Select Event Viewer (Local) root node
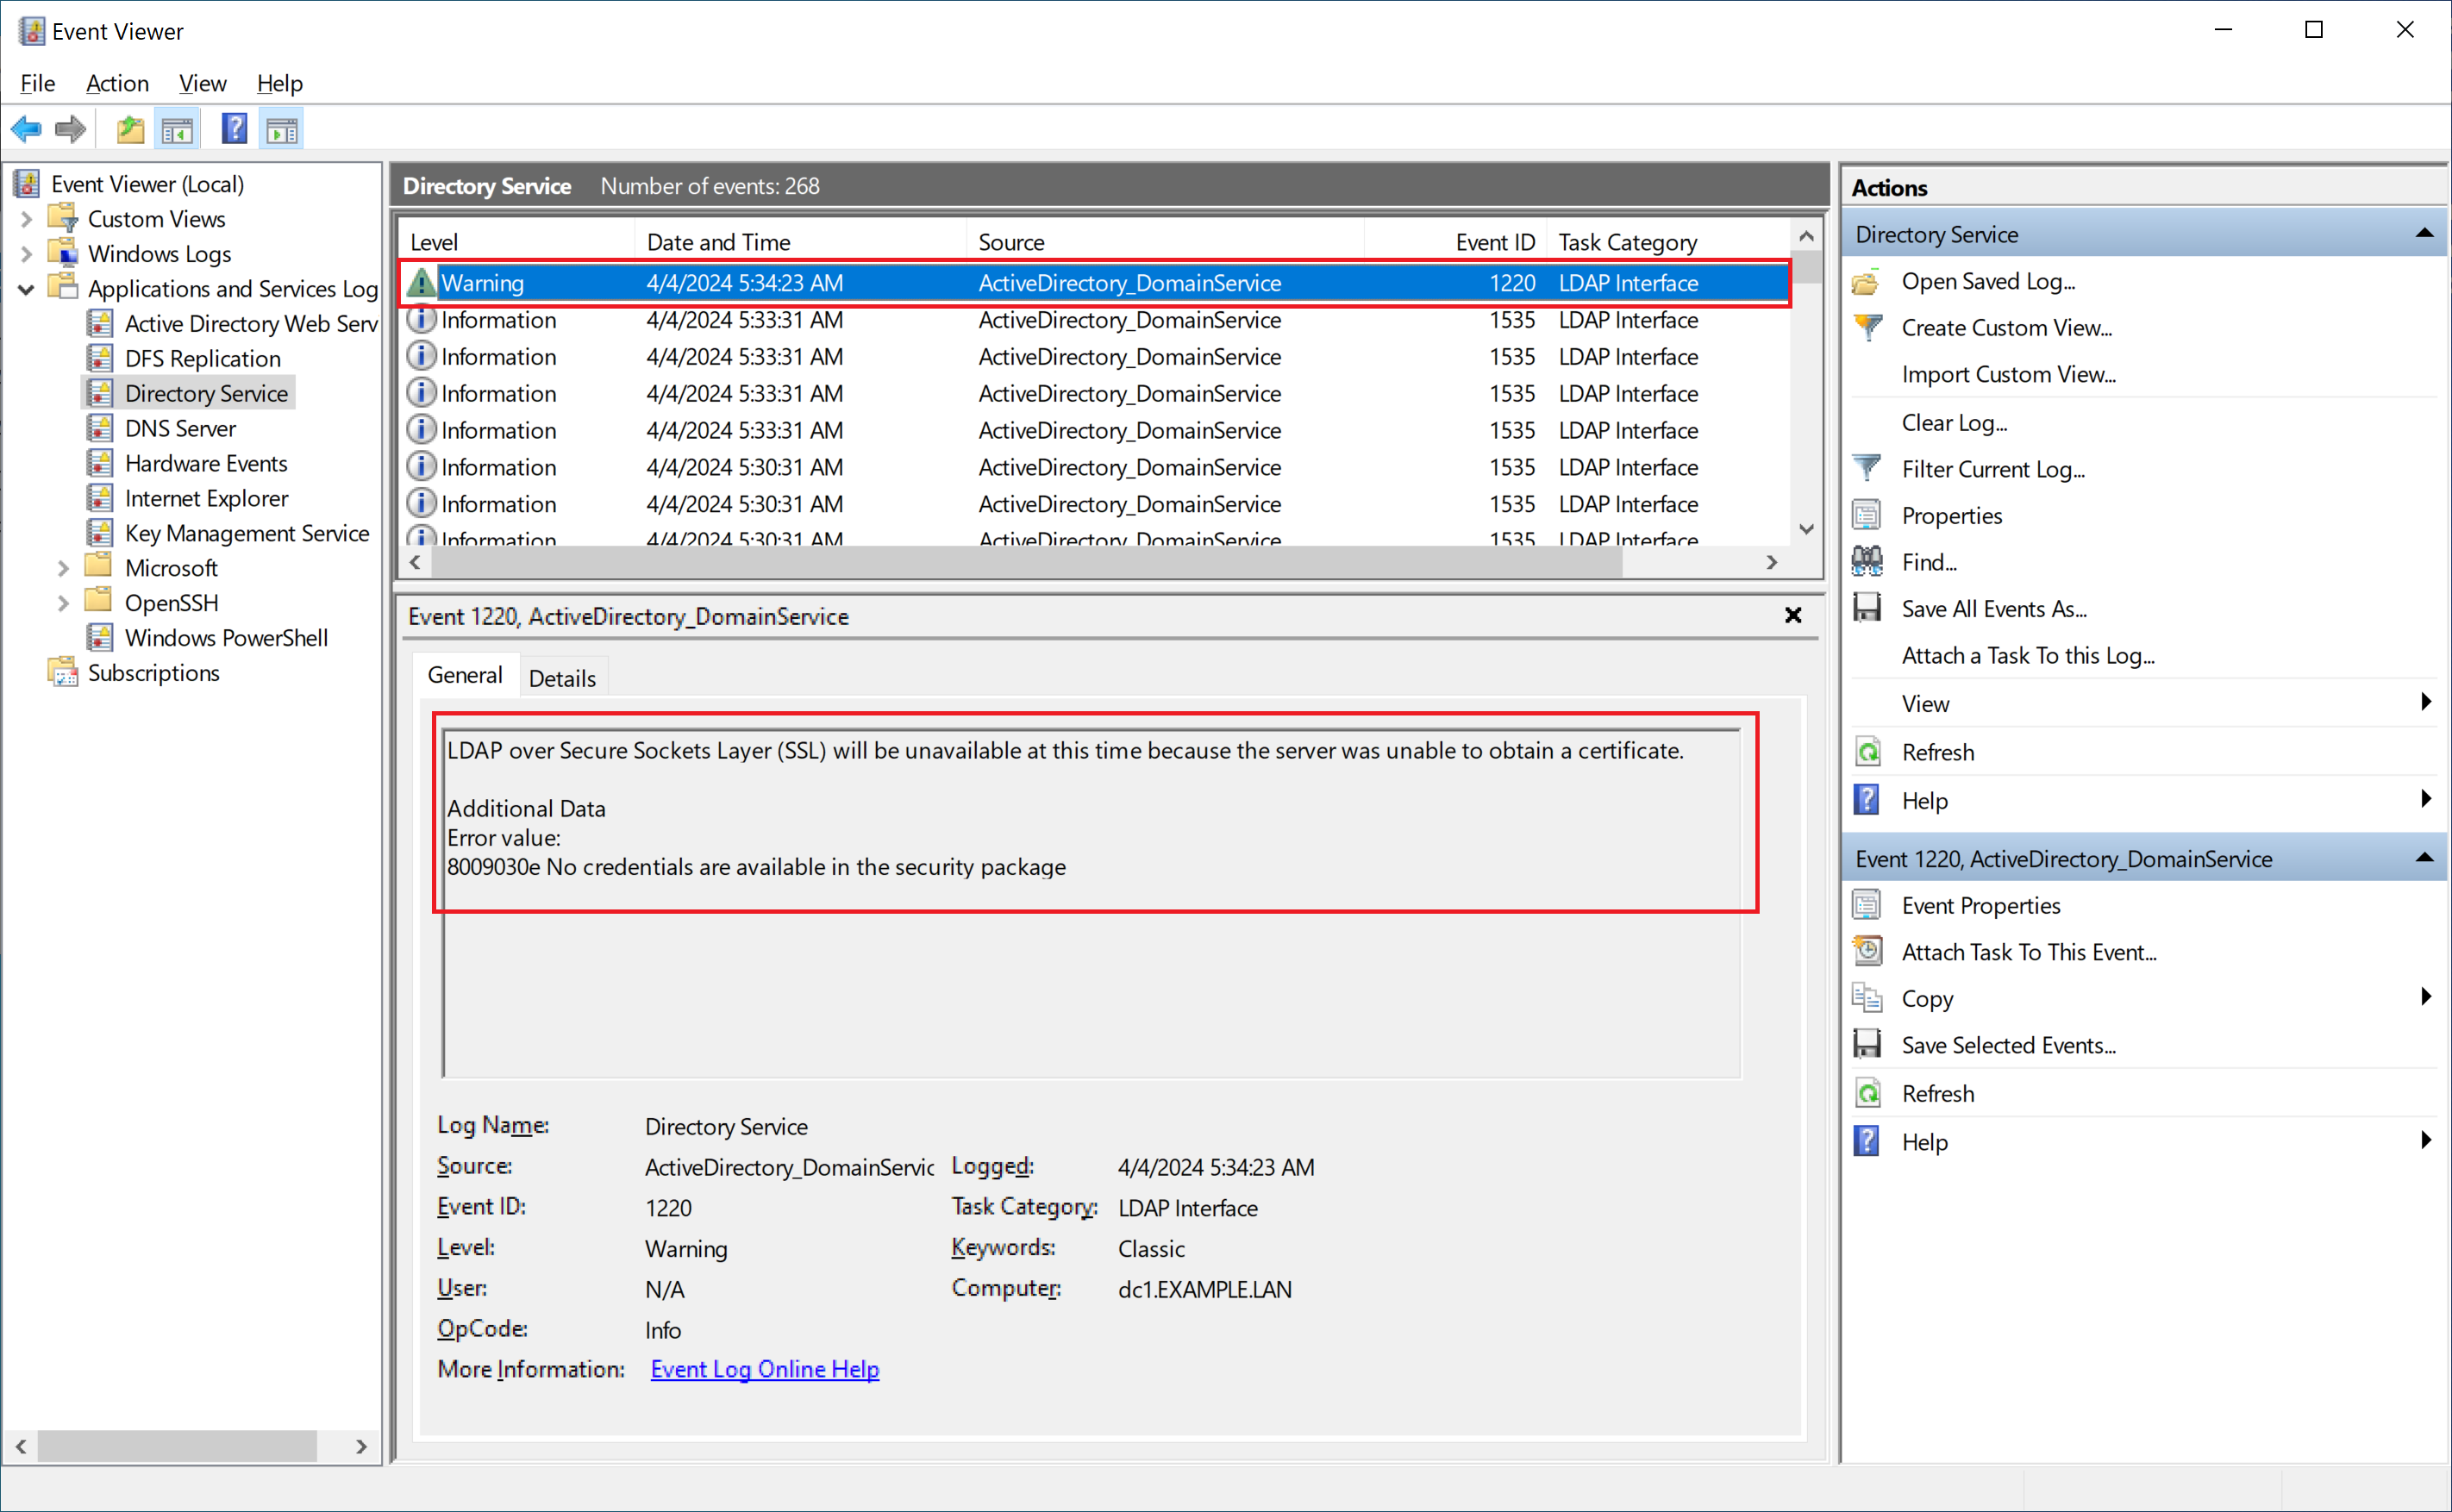This screenshot has height=1512, width=2452. 147,184
